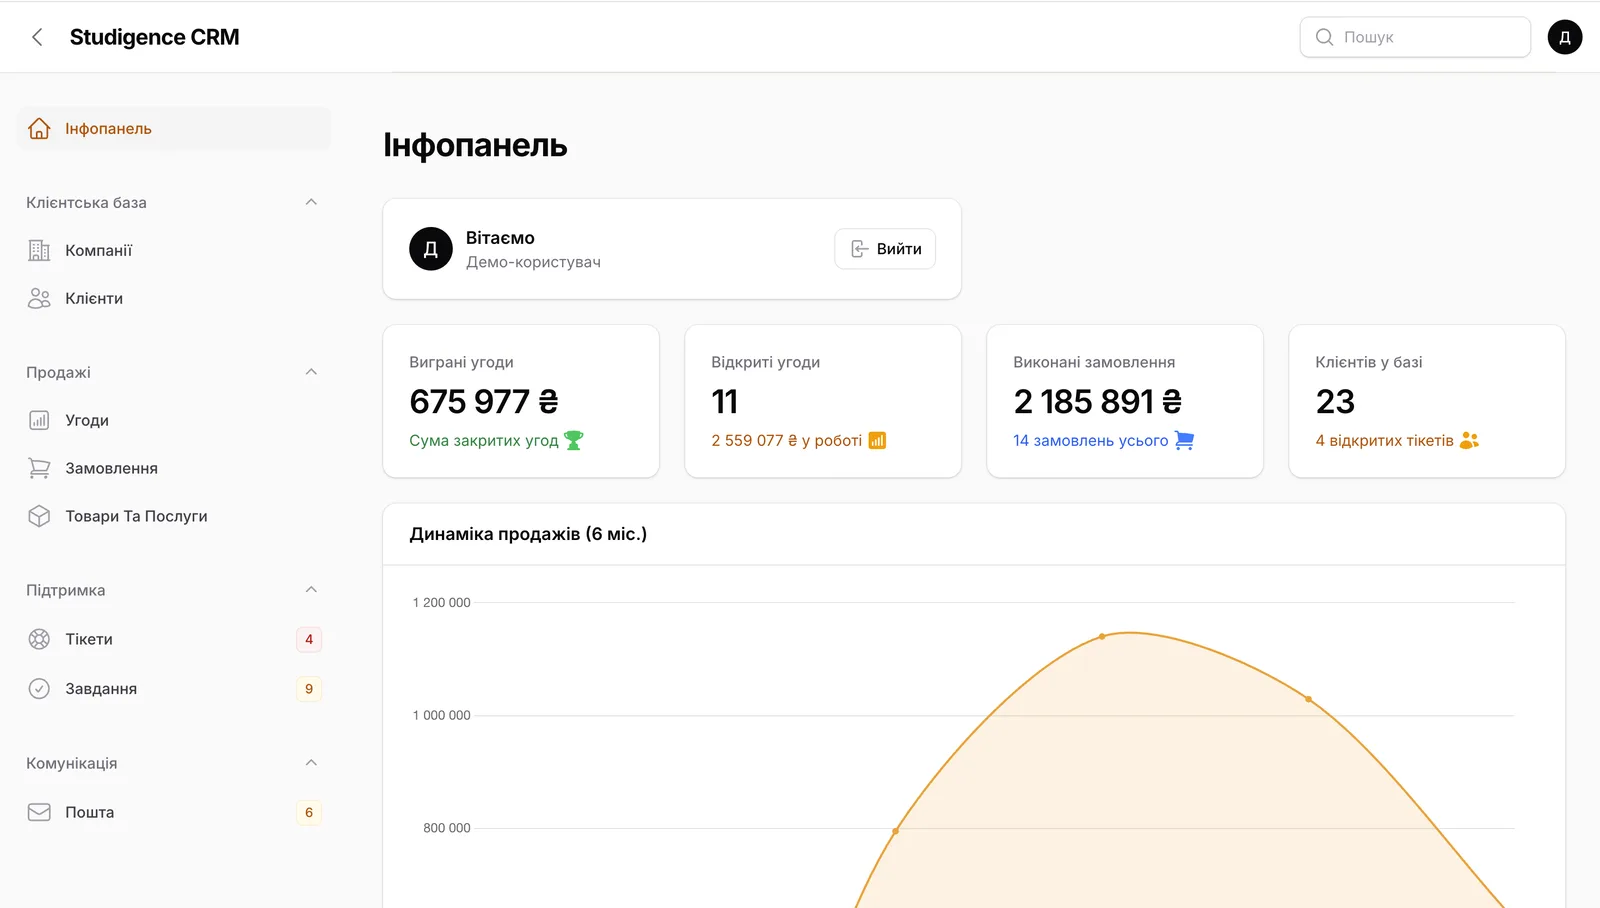Viewport: 1600px width, 908px height.
Task: Collapse the Продажі section
Action: click(311, 372)
